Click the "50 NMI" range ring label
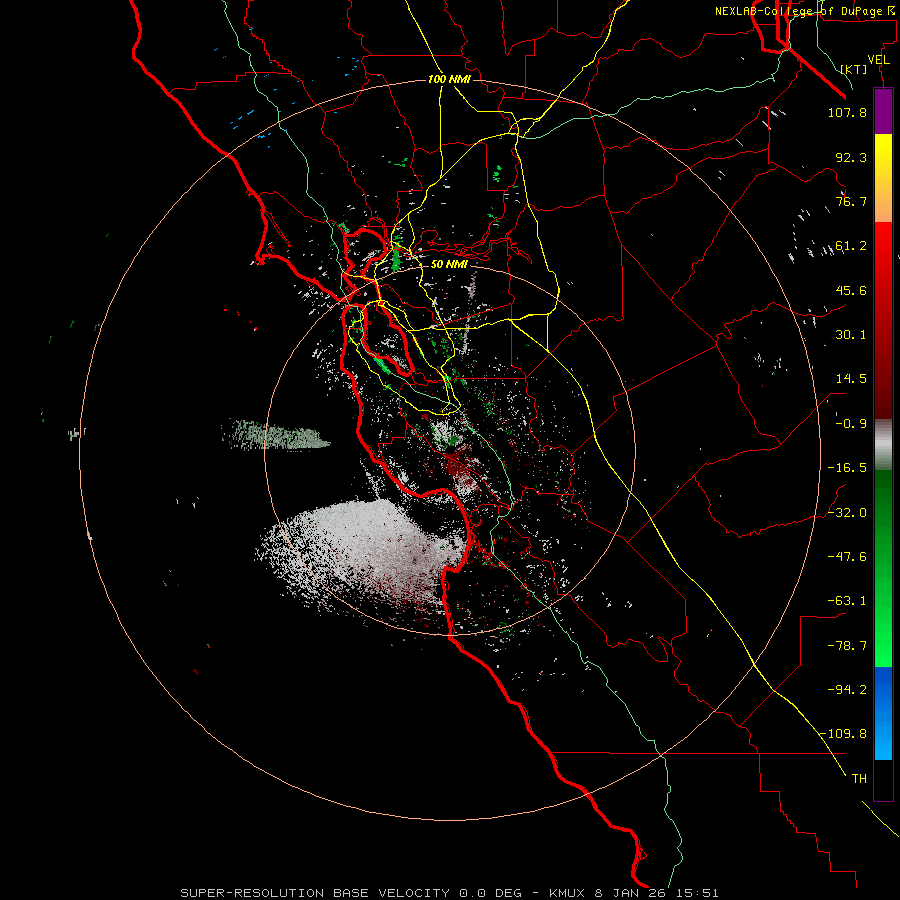This screenshot has width=900, height=900. click(x=449, y=264)
